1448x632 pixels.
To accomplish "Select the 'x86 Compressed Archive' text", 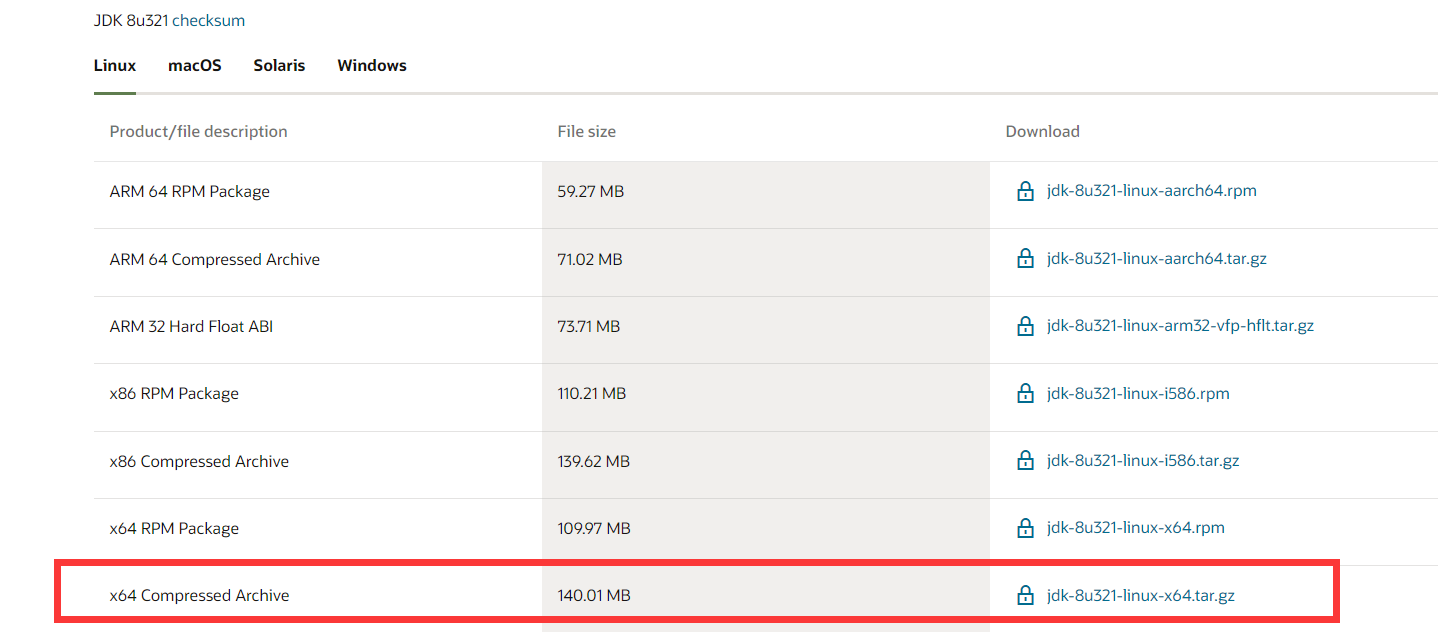I will tap(199, 462).
